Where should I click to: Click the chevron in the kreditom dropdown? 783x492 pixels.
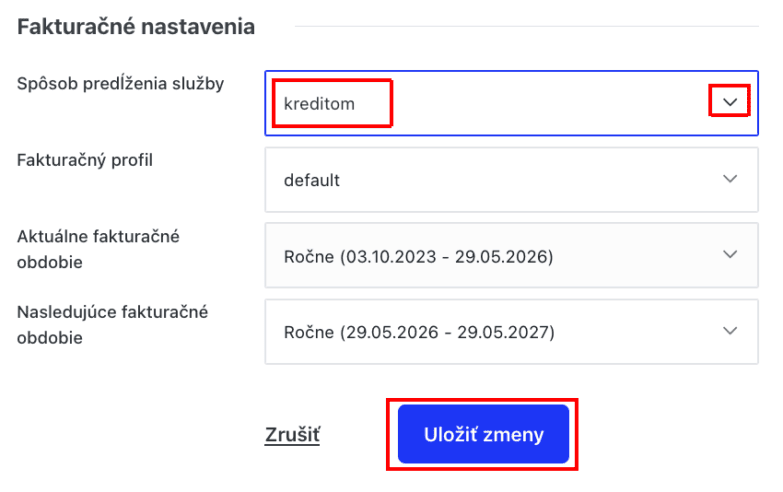pos(729,102)
